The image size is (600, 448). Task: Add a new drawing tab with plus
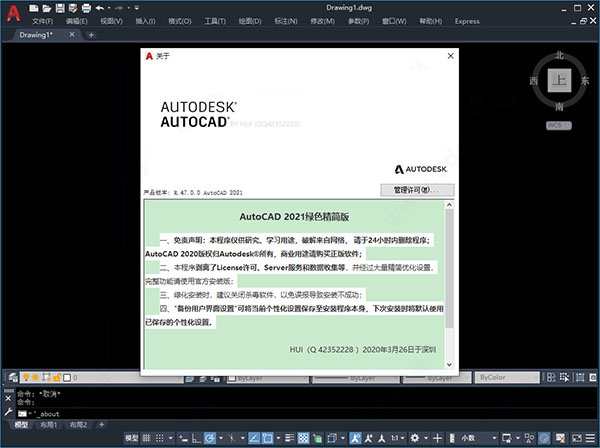pyautogui.click(x=91, y=35)
